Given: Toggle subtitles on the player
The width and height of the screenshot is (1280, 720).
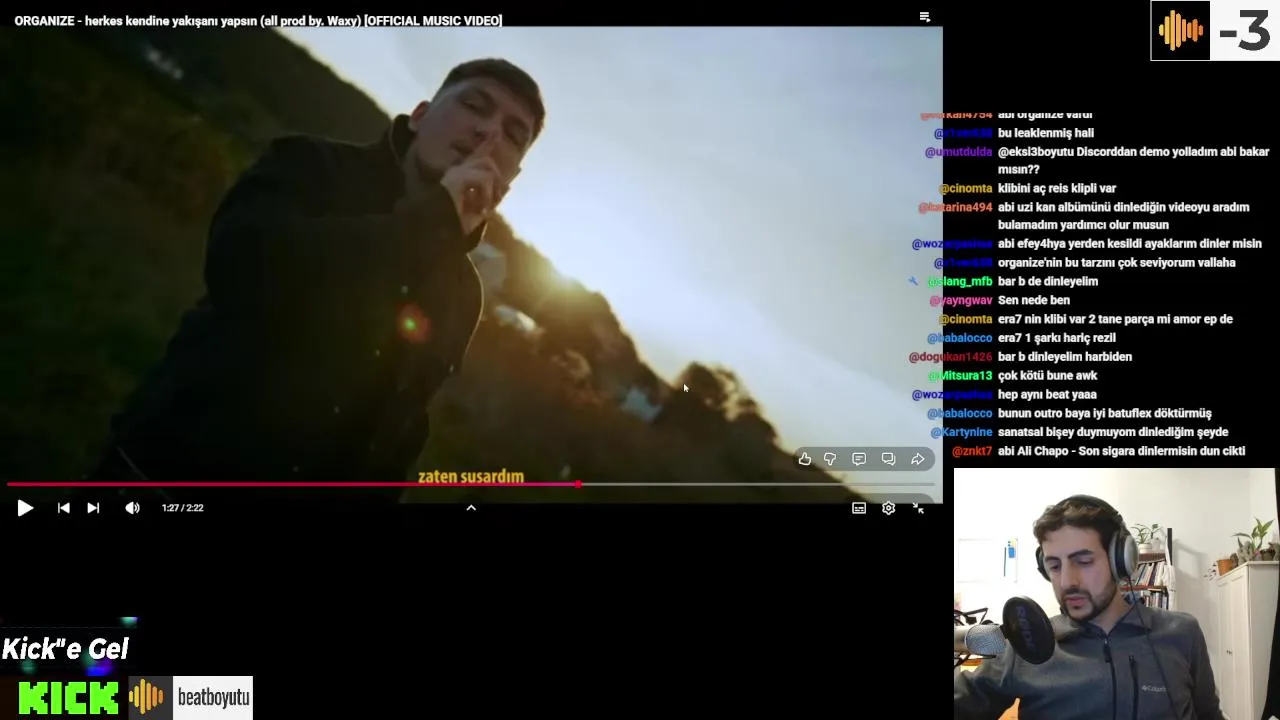Looking at the screenshot, I should tap(859, 508).
